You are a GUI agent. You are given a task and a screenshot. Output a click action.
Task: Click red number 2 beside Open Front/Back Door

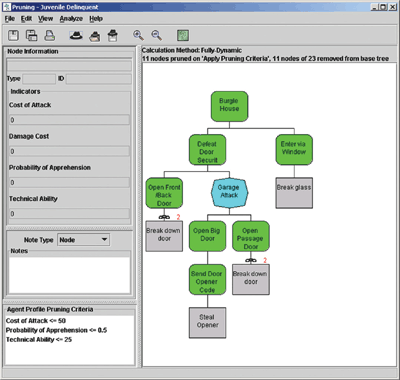pyautogui.click(x=178, y=217)
